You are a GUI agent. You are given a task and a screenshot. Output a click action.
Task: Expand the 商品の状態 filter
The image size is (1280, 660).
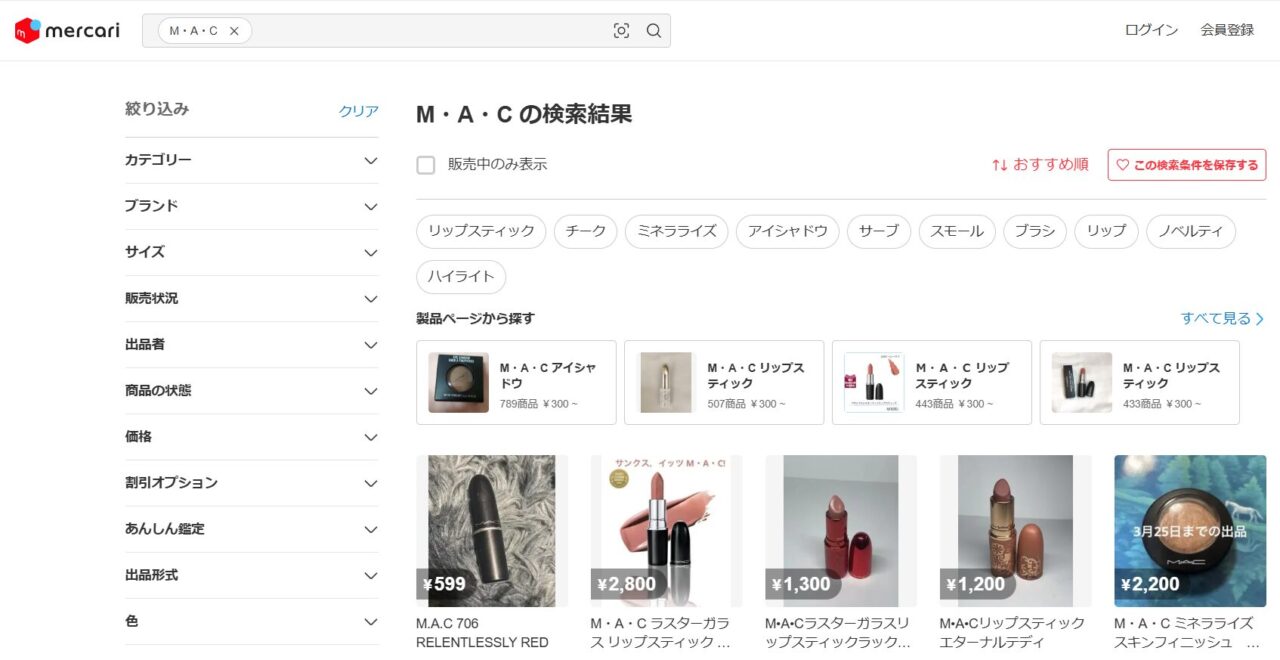pos(252,390)
